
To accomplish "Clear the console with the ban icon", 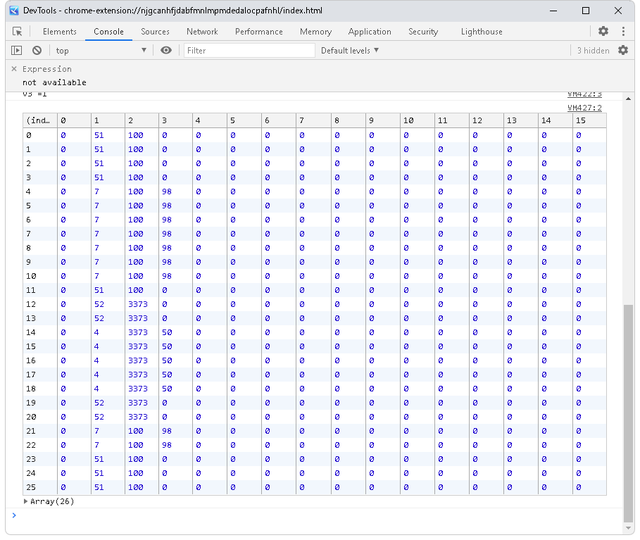I will [x=37, y=50].
